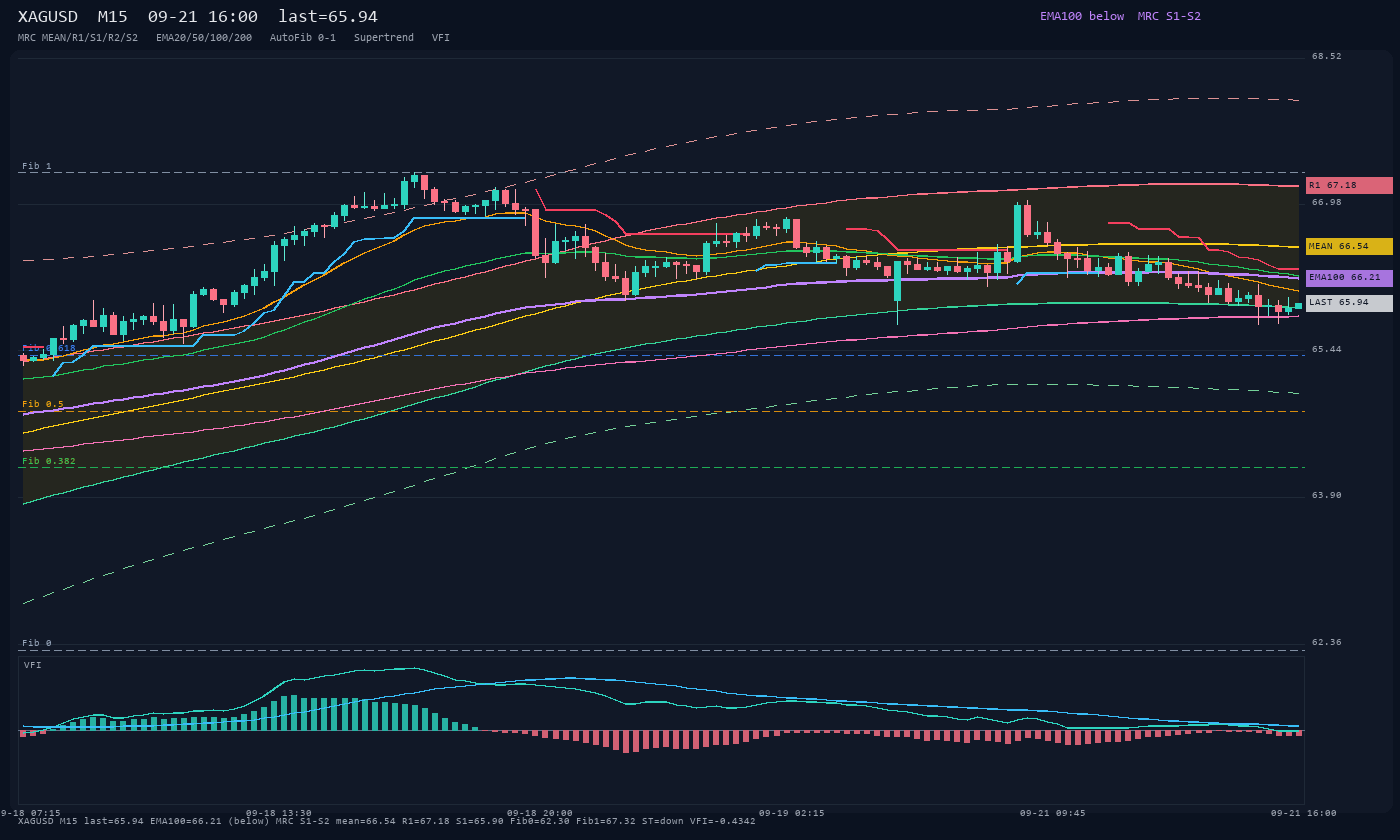The image size is (1400, 840).
Task: Click the 68.52 price axis tick
Action: coord(1327,56)
